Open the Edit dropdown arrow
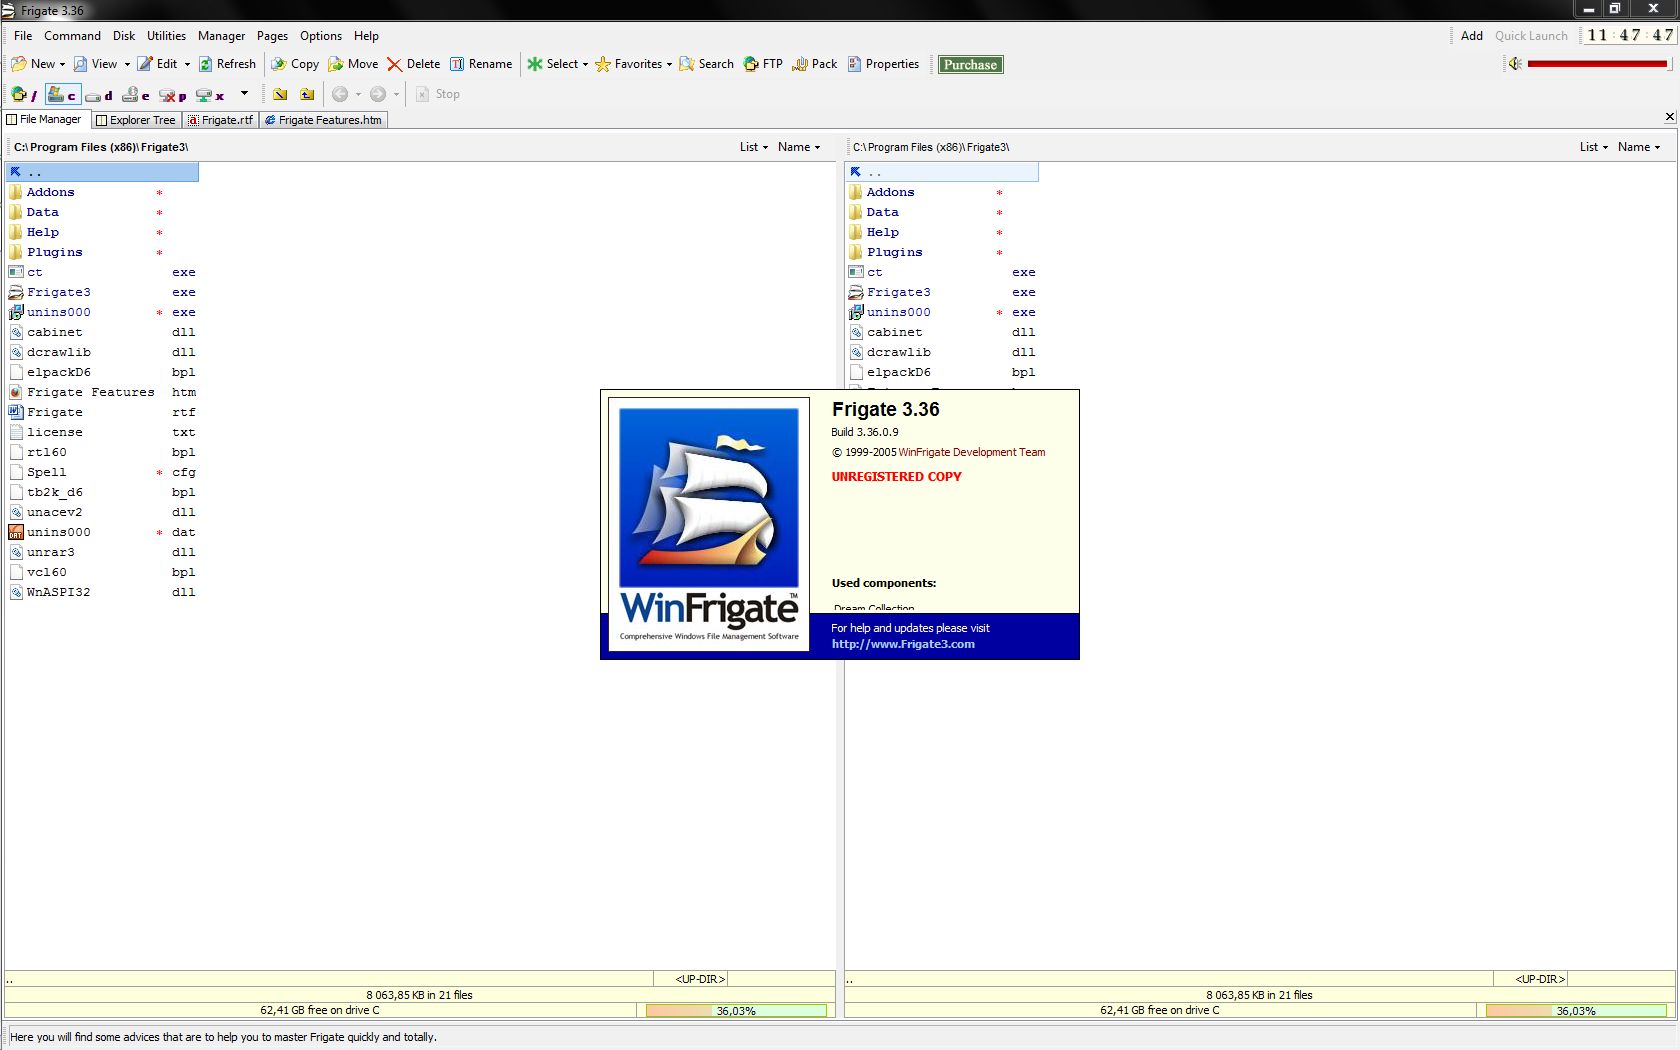 coord(187,64)
